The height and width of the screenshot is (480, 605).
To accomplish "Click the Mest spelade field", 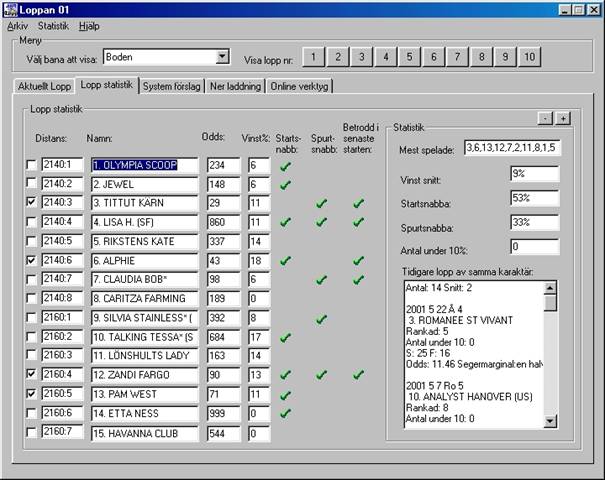I will pos(512,148).
